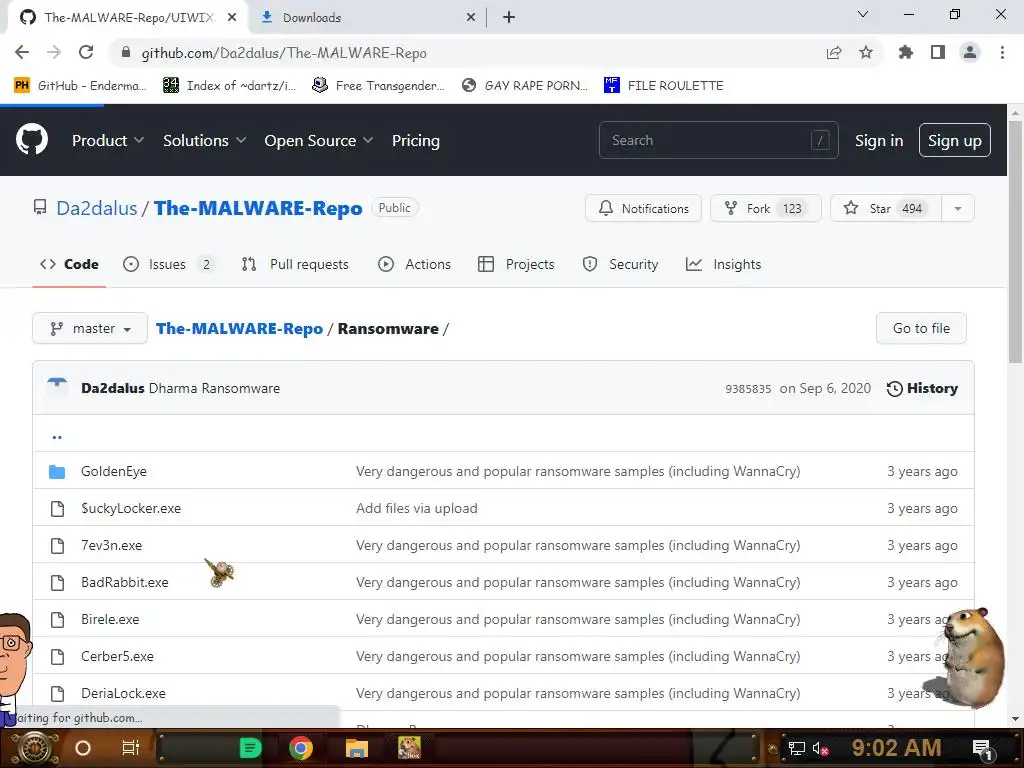The image size is (1024, 768).
Task: Switch to the Downloads browser tab
Action: point(368,18)
